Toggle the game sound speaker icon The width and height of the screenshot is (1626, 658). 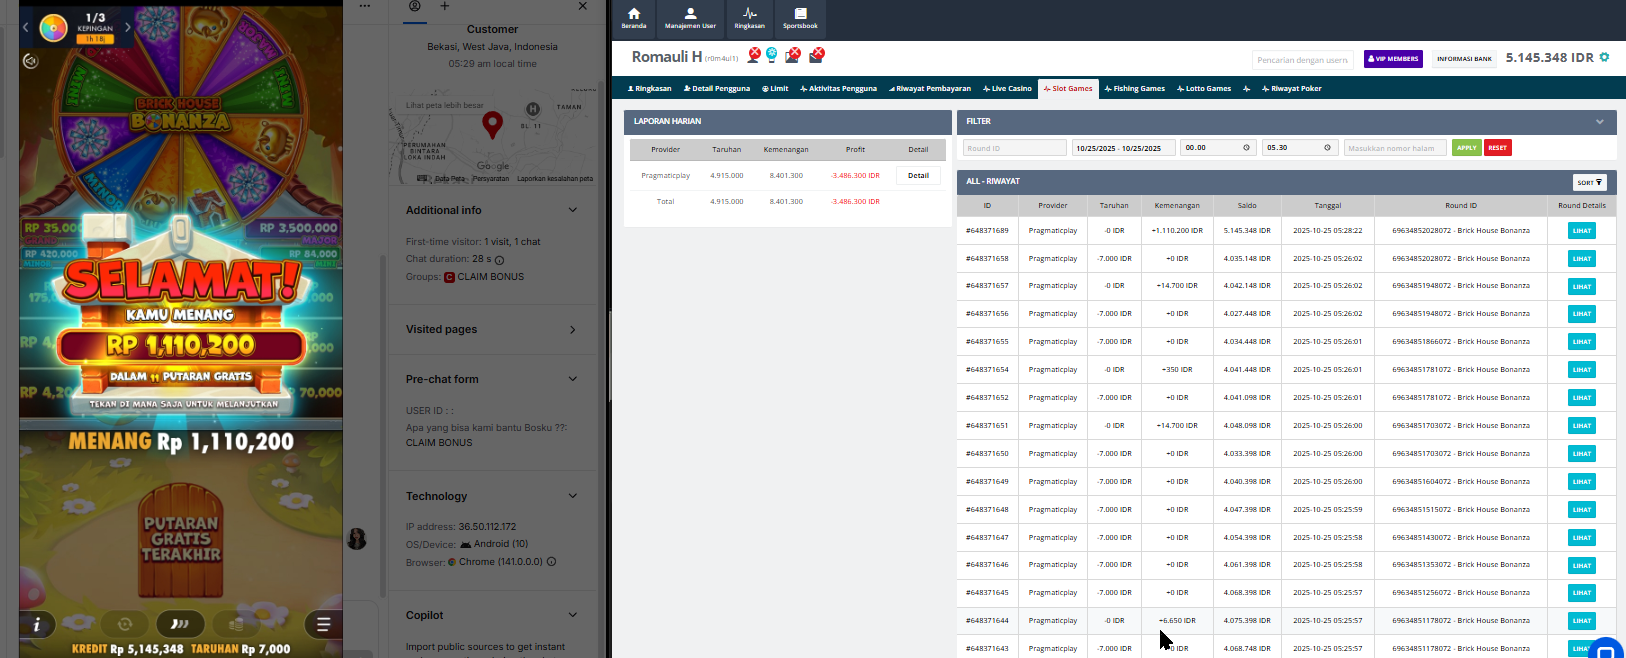click(31, 61)
